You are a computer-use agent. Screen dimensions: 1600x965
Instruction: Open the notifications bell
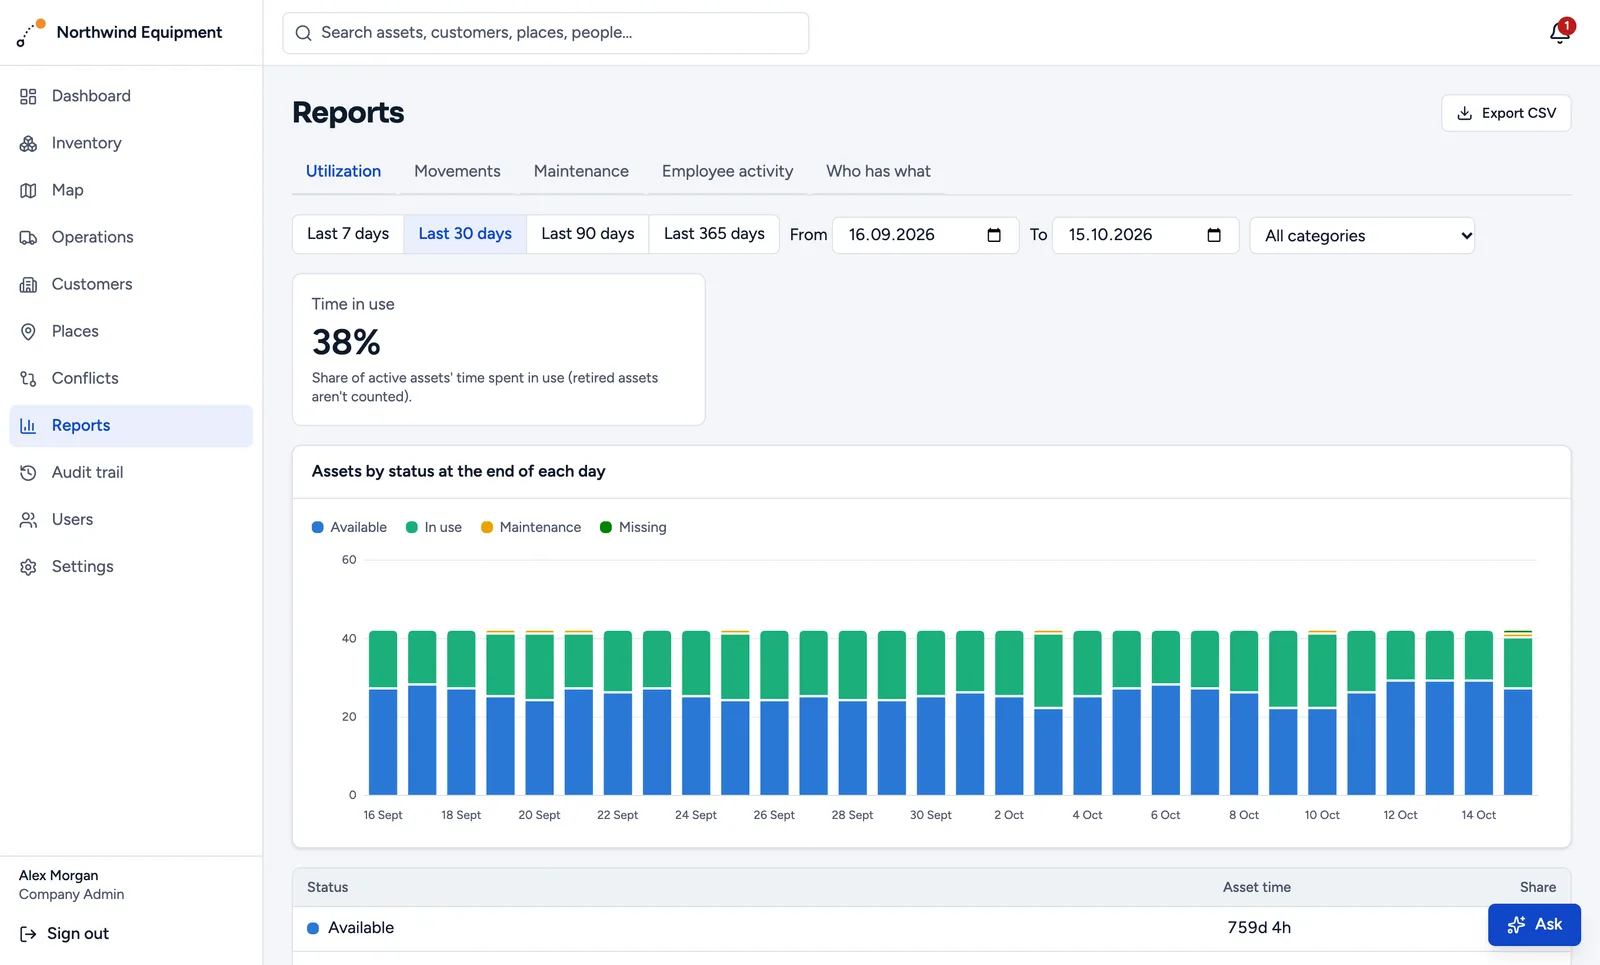click(1559, 33)
